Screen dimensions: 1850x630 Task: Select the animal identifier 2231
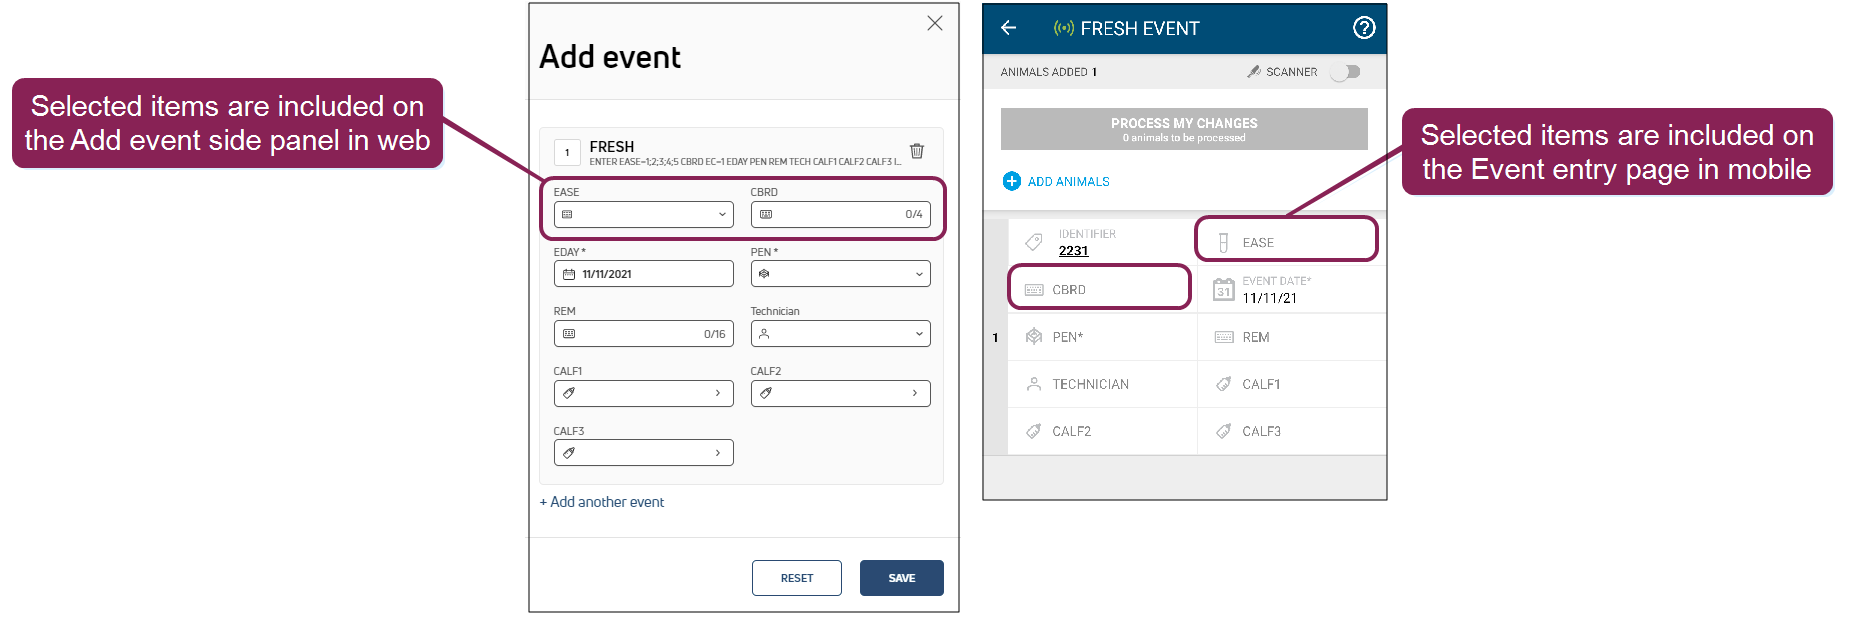point(1073,251)
